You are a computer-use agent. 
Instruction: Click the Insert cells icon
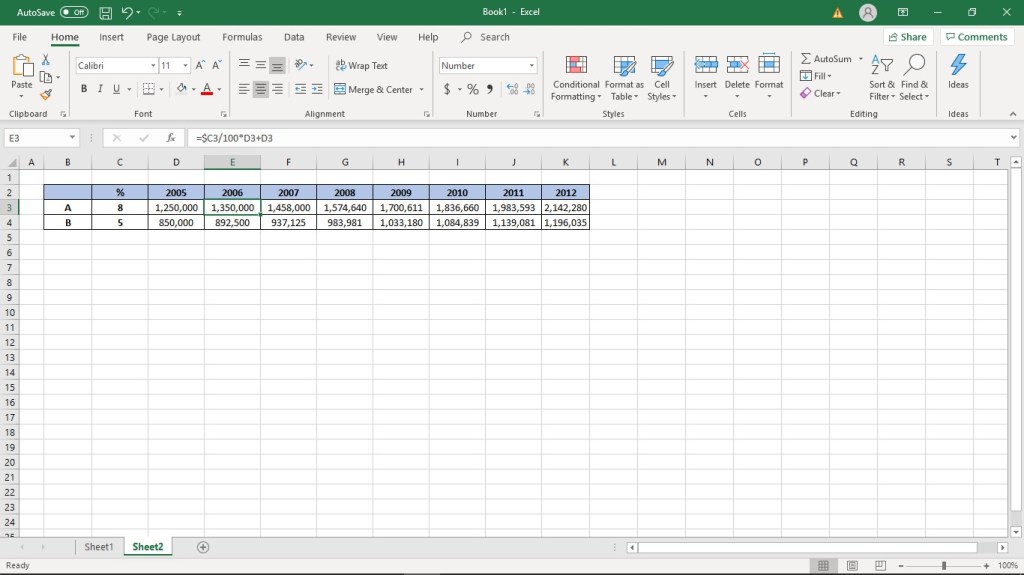pyautogui.click(x=706, y=71)
